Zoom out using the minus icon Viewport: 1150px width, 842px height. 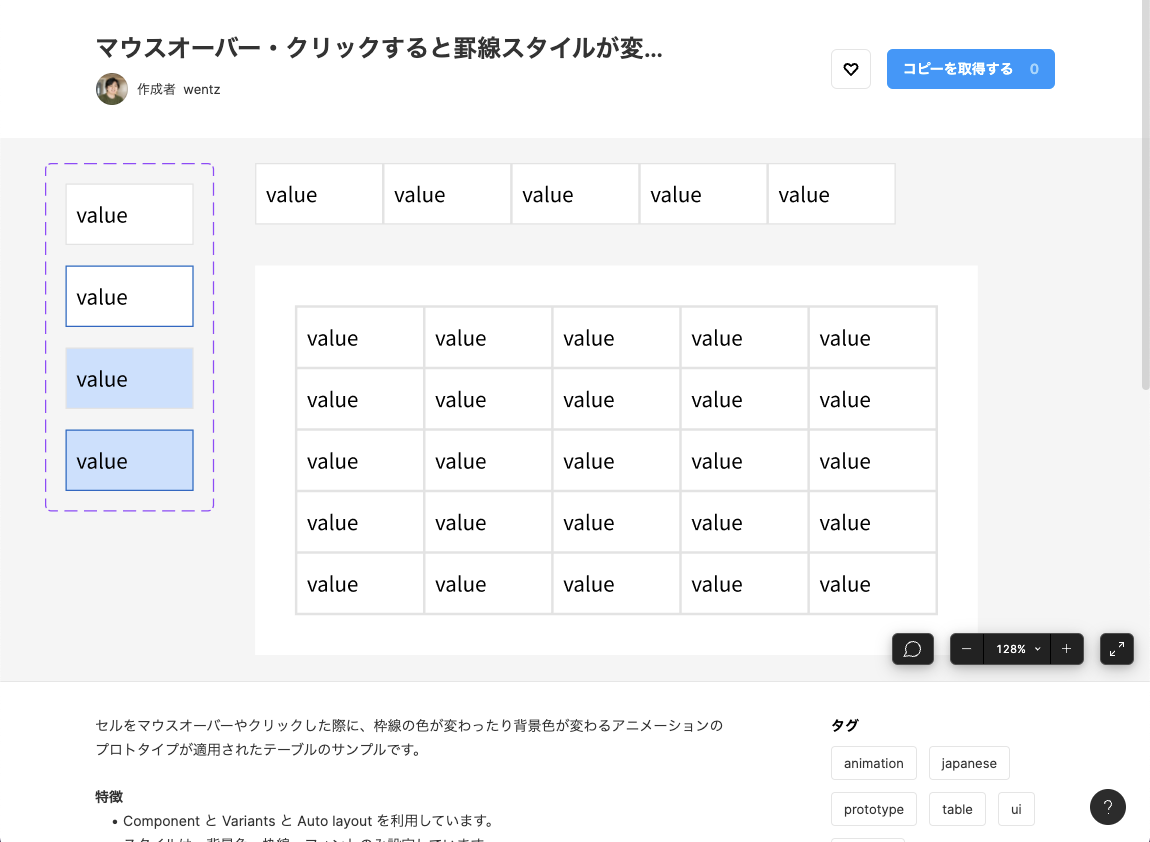click(x=966, y=649)
